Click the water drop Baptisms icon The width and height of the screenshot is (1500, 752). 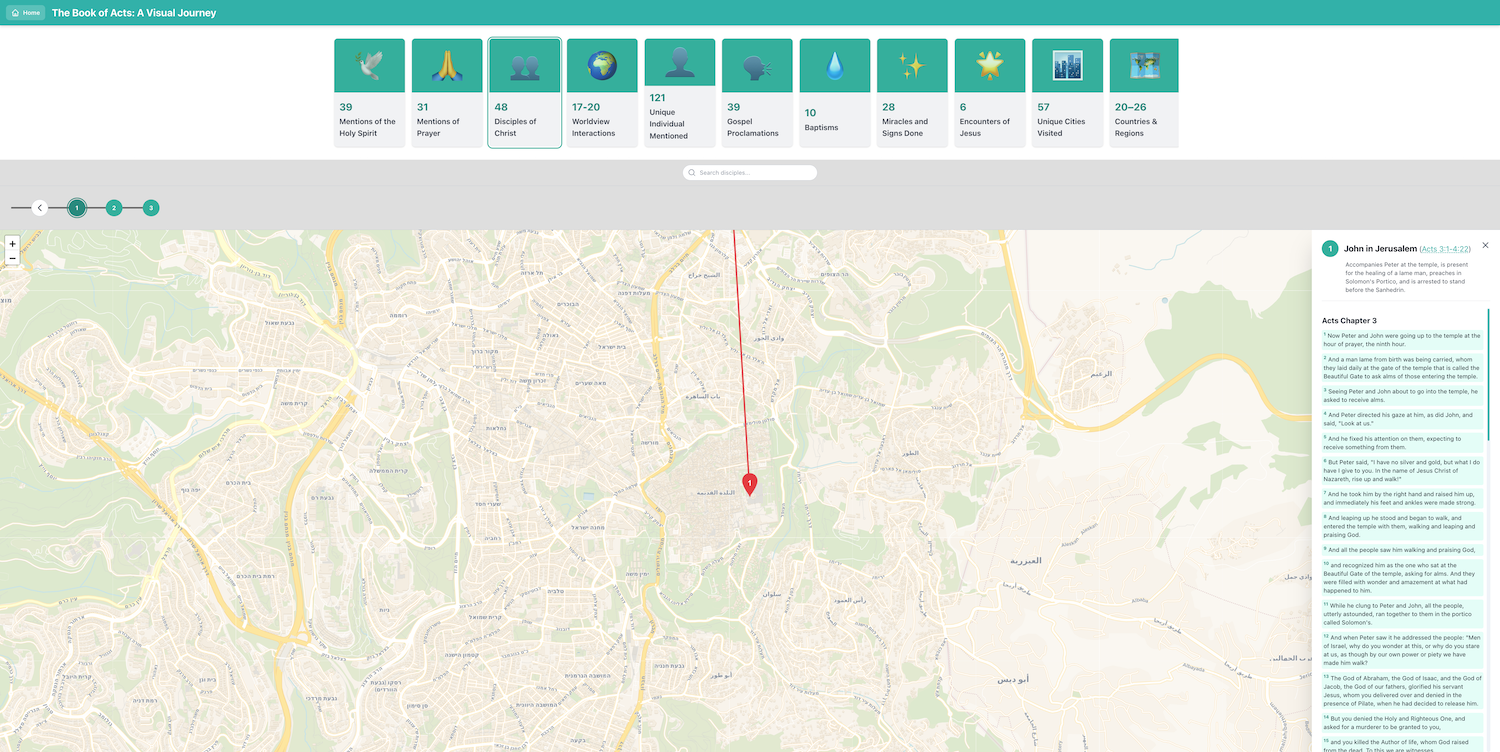pos(834,66)
